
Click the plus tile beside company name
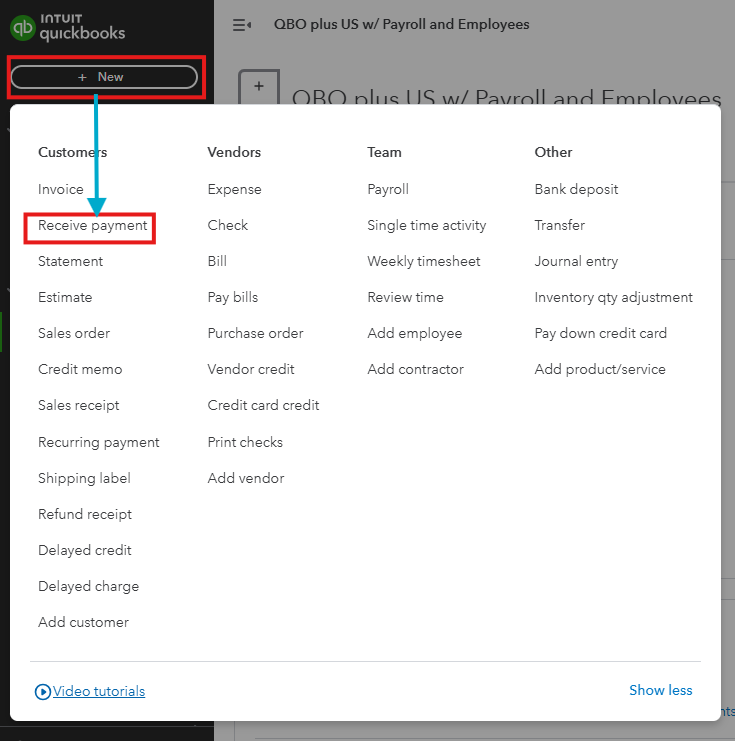[x=259, y=87]
